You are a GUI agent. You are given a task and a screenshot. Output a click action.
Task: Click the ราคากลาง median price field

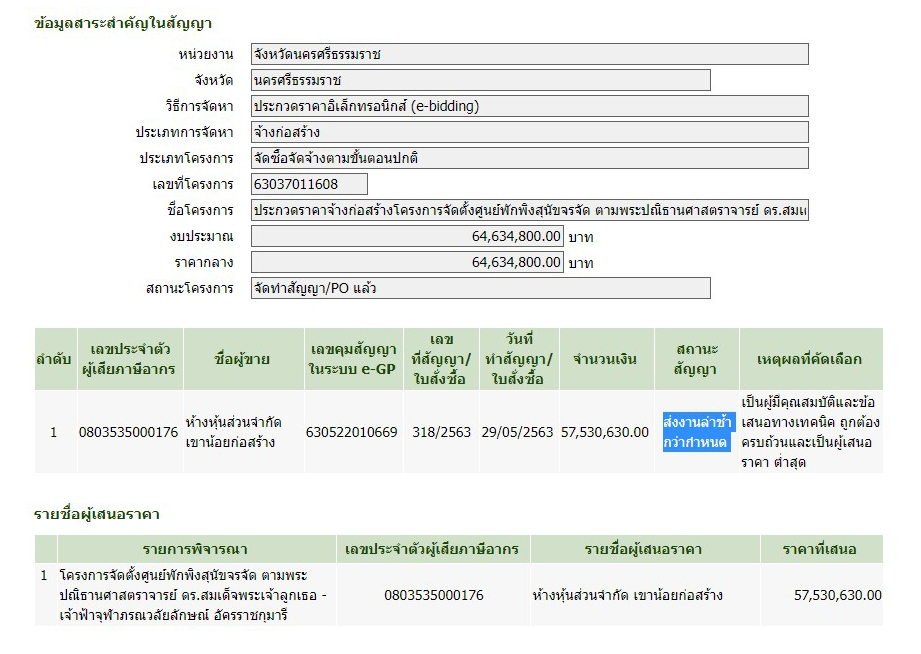click(407, 262)
